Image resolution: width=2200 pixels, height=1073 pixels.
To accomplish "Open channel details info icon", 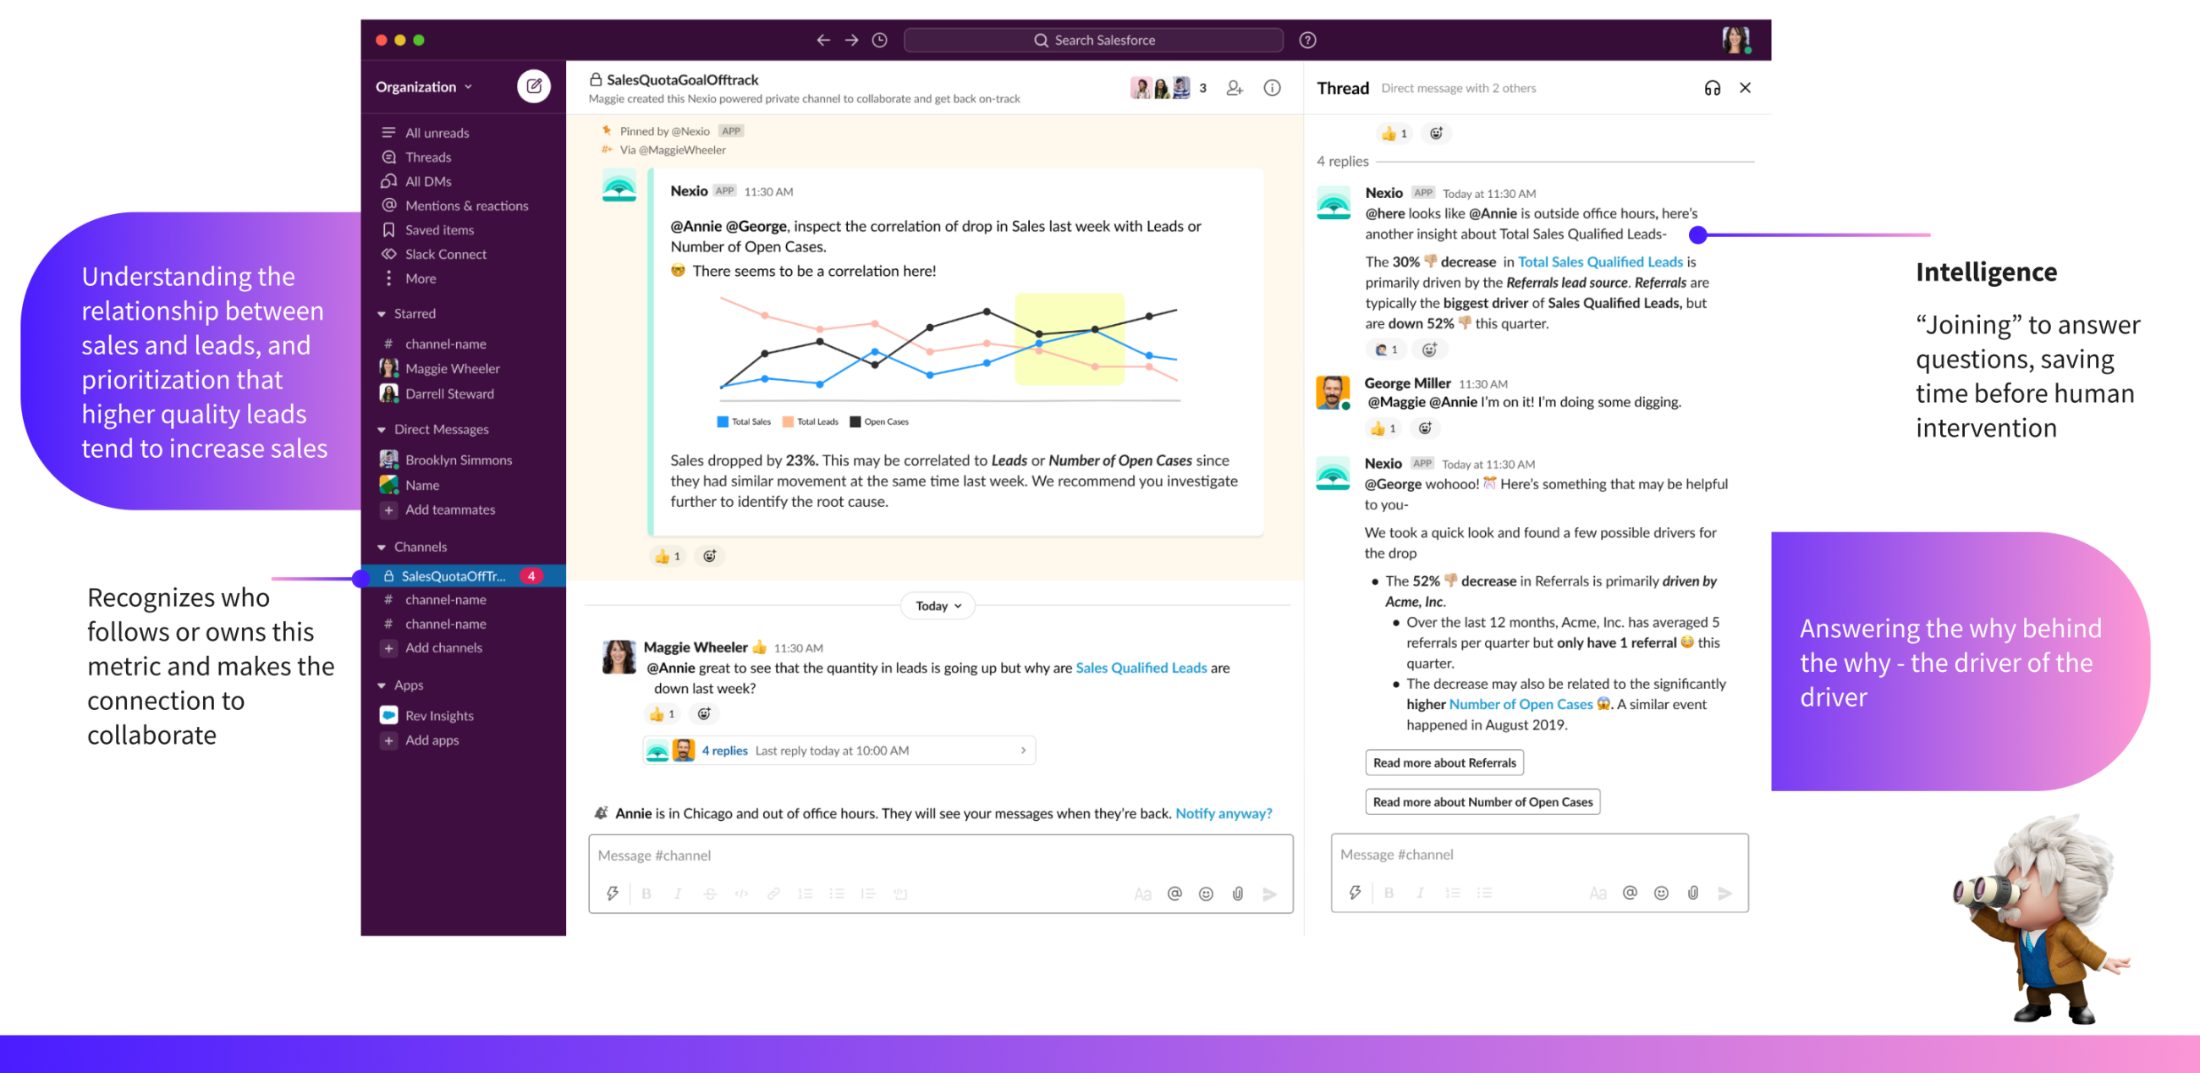I will 1272,88.
